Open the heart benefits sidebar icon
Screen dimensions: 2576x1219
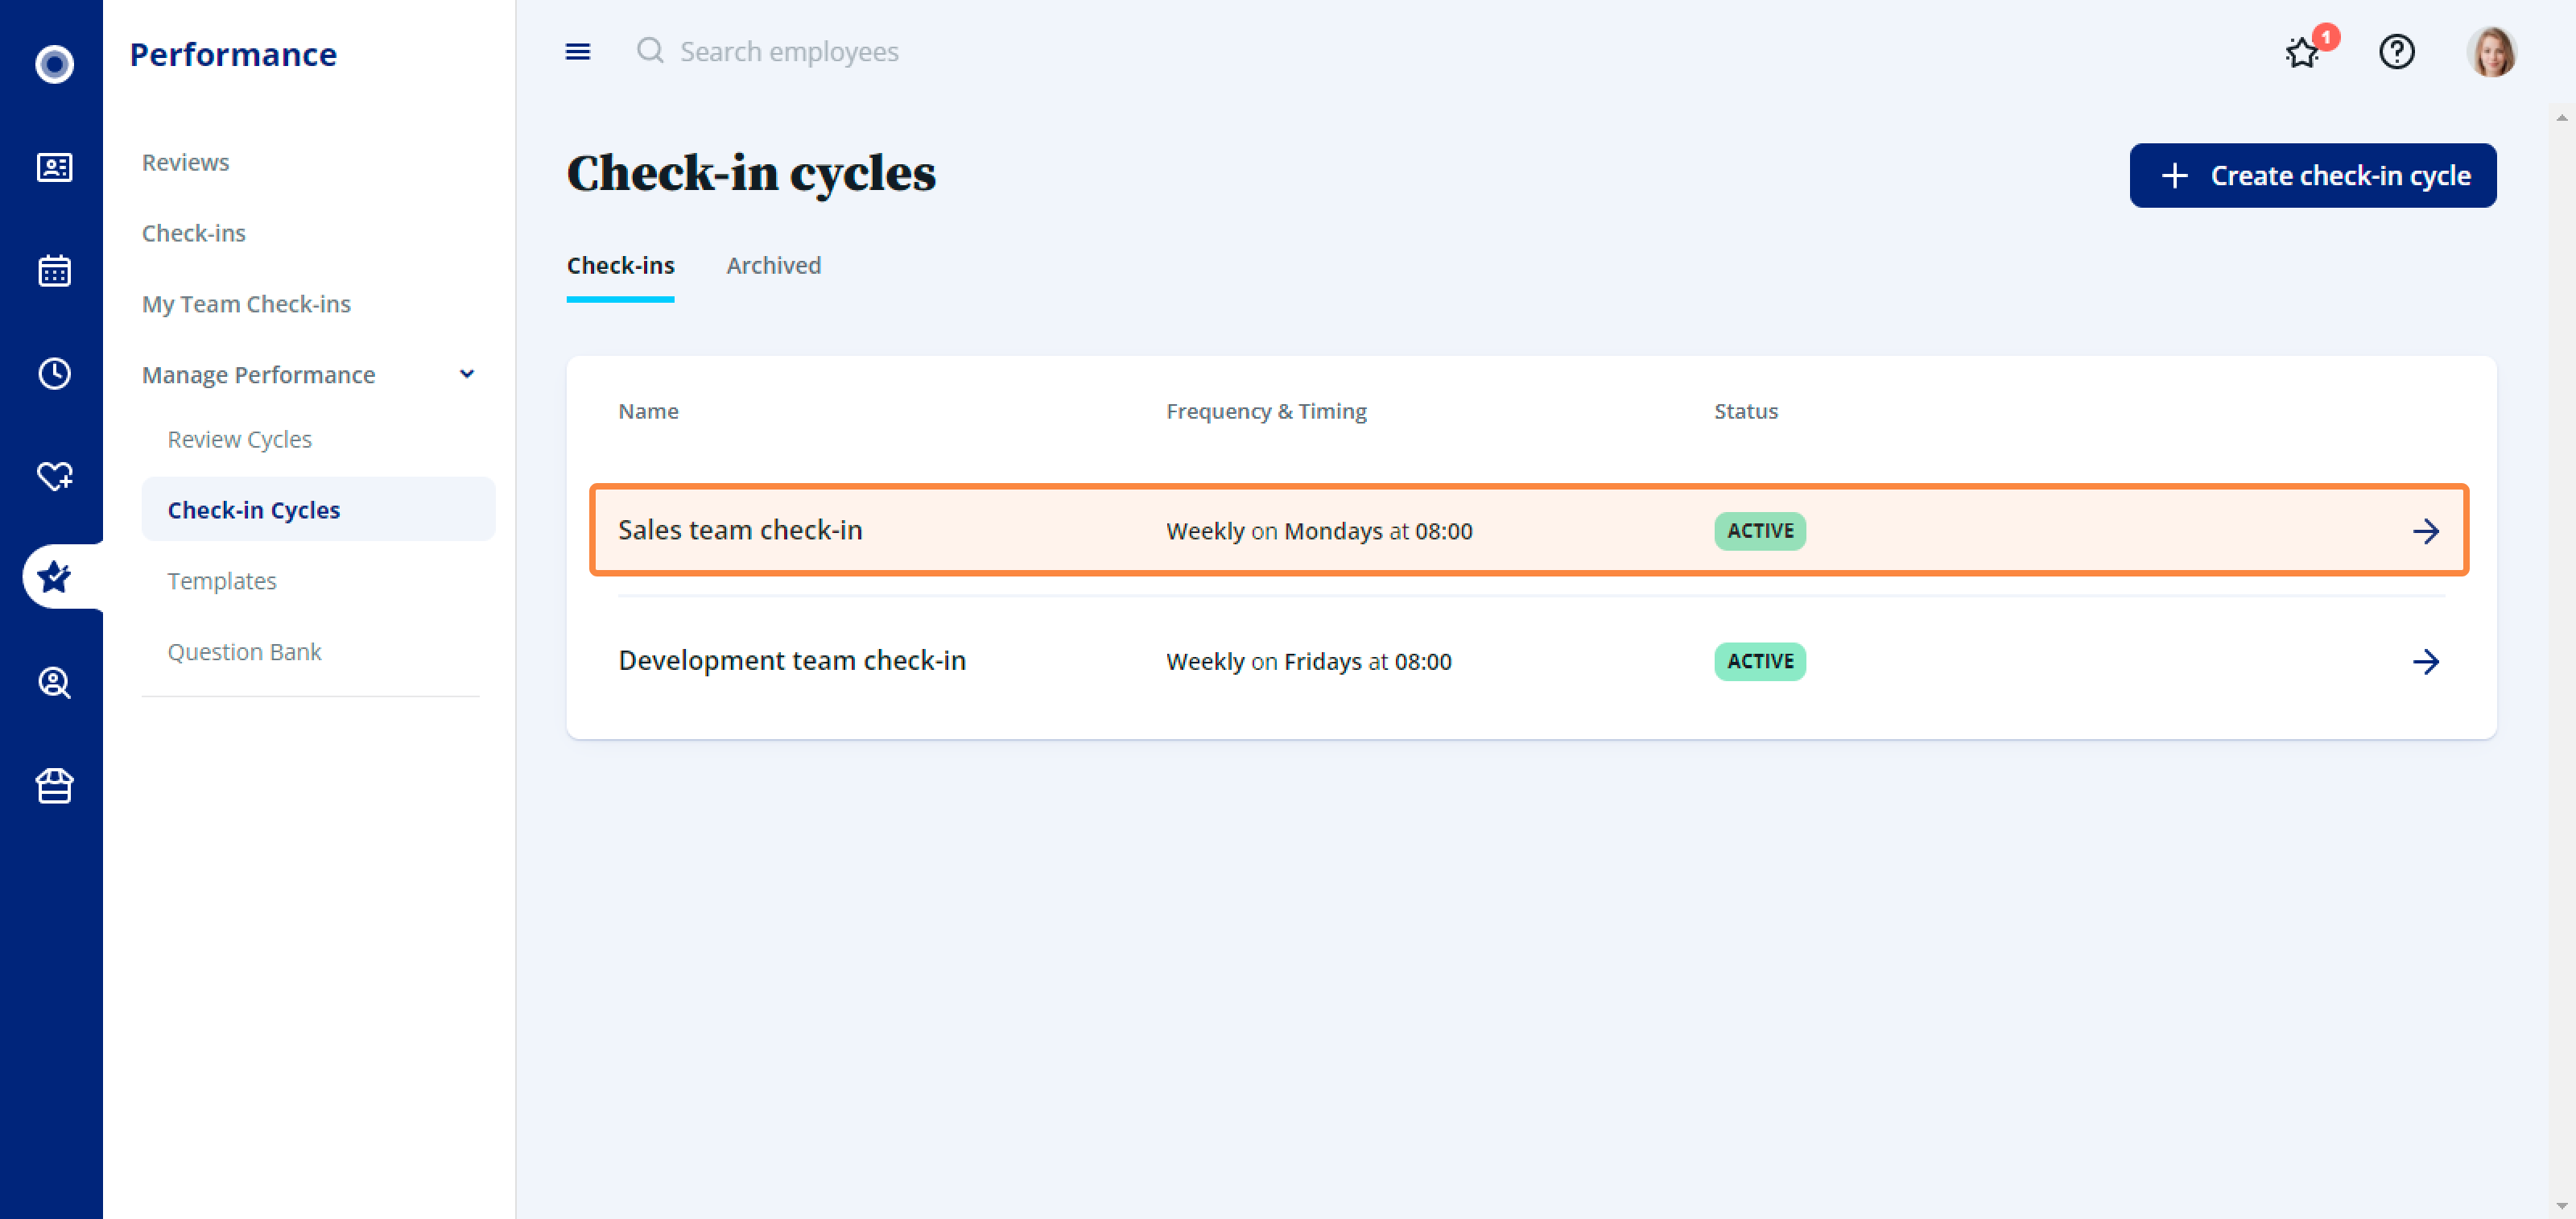54,476
